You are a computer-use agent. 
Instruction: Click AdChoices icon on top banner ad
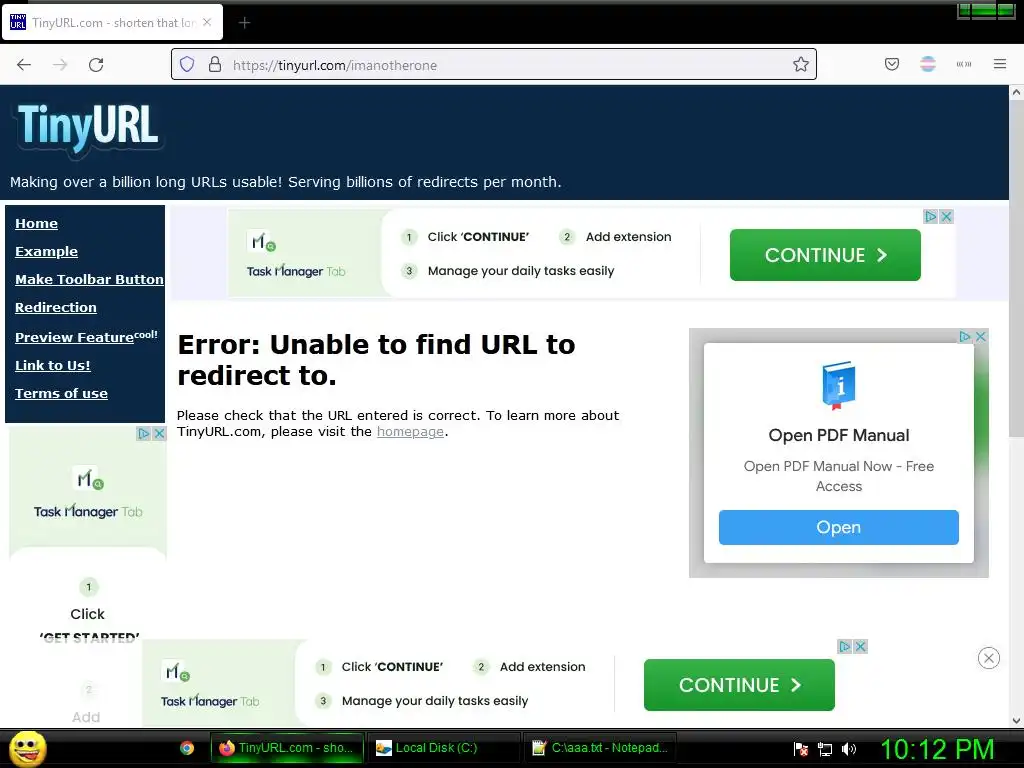(931, 216)
